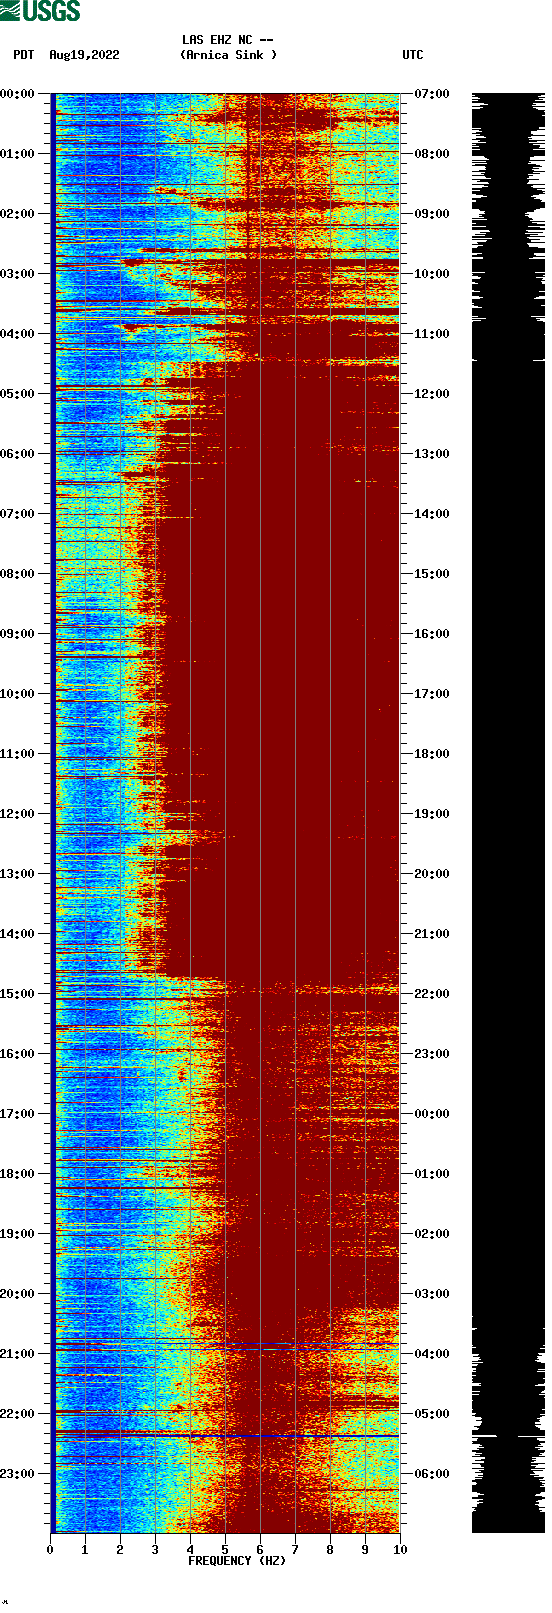The width and height of the screenshot is (552, 1613).
Task: Click the 22:00 UTC time label
Action: [x=431, y=994]
